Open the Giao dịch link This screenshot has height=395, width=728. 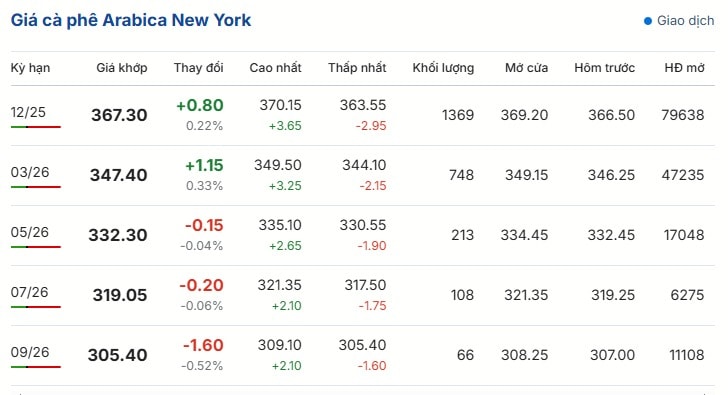pyautogui.click(x=685, y=21)
